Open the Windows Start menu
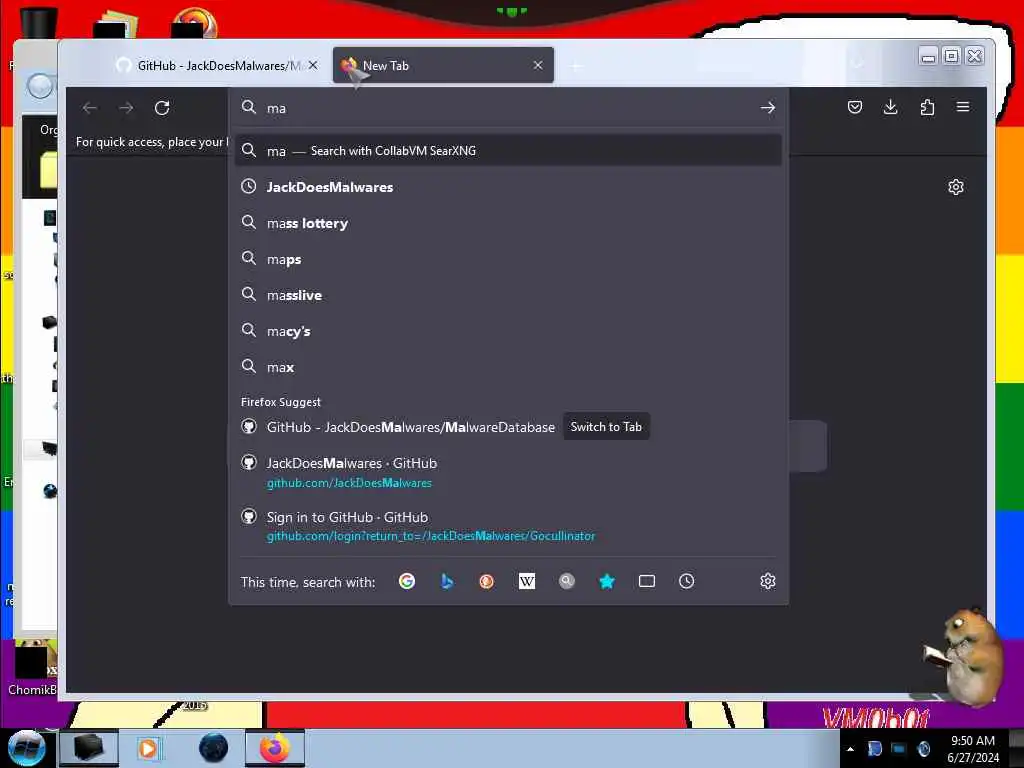1024x768 pixels. click(x=26, y=748)
